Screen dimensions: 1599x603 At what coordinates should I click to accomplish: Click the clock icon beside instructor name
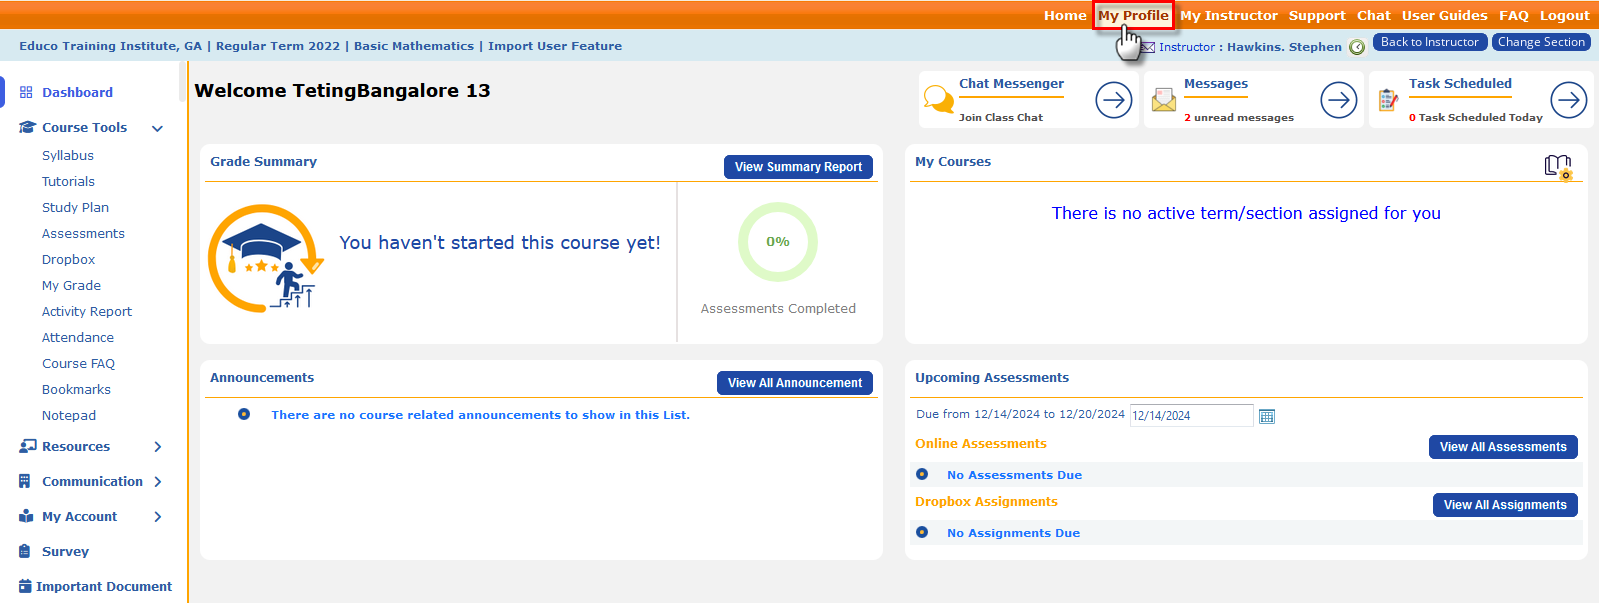1357,47
